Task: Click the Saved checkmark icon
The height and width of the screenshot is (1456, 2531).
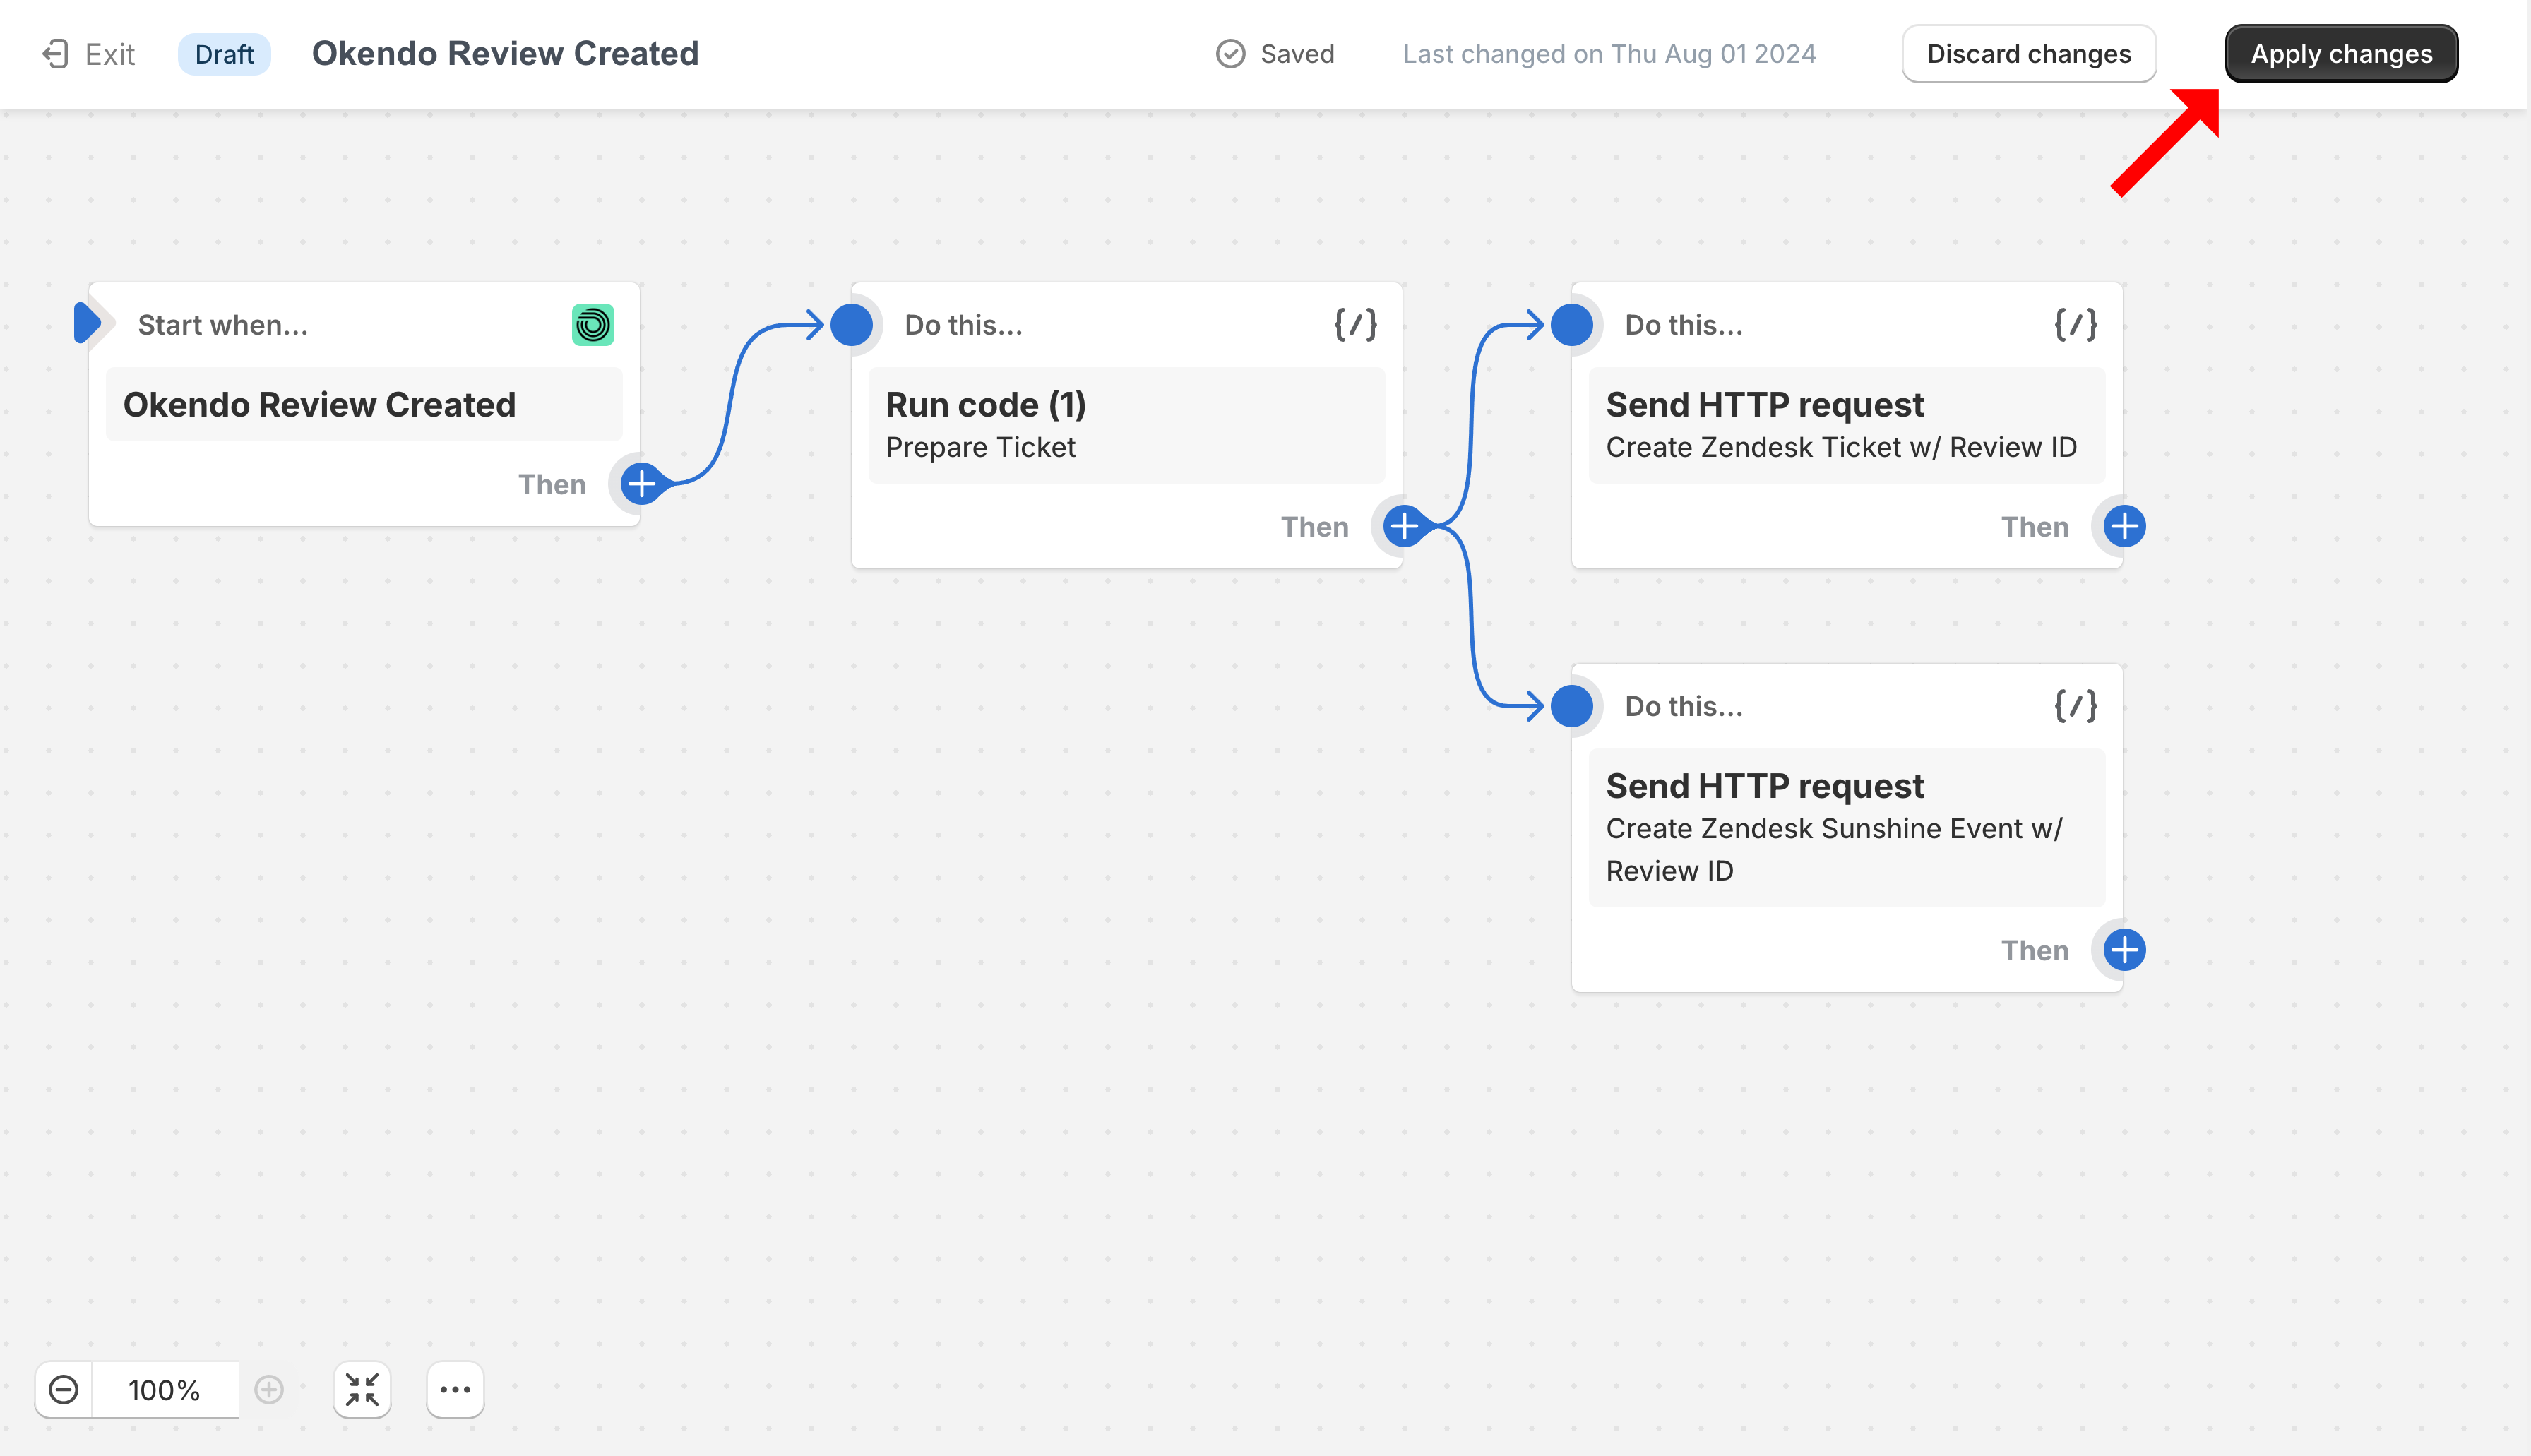Action: (x=1230, y=54)
